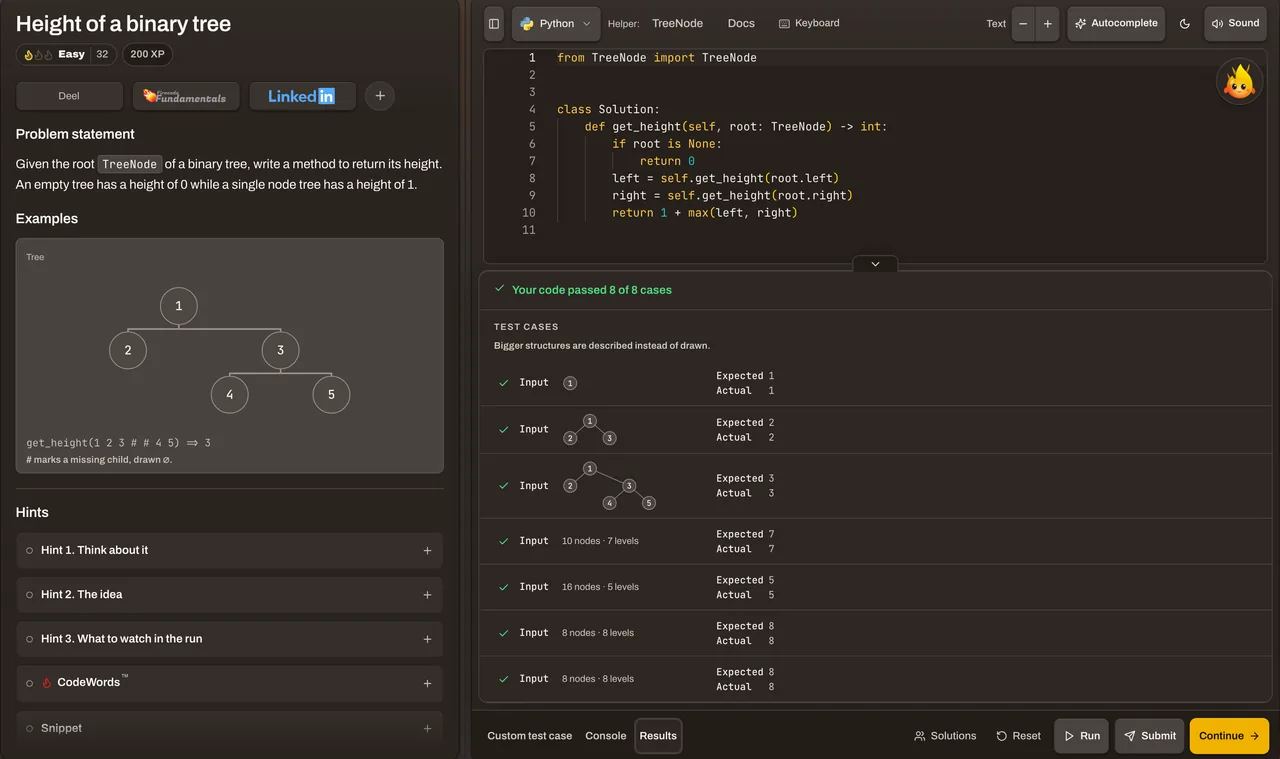This screenshot has height=759, width=1280.
Task: Decrease editor text size with minus
Action: coord(1023,24)
